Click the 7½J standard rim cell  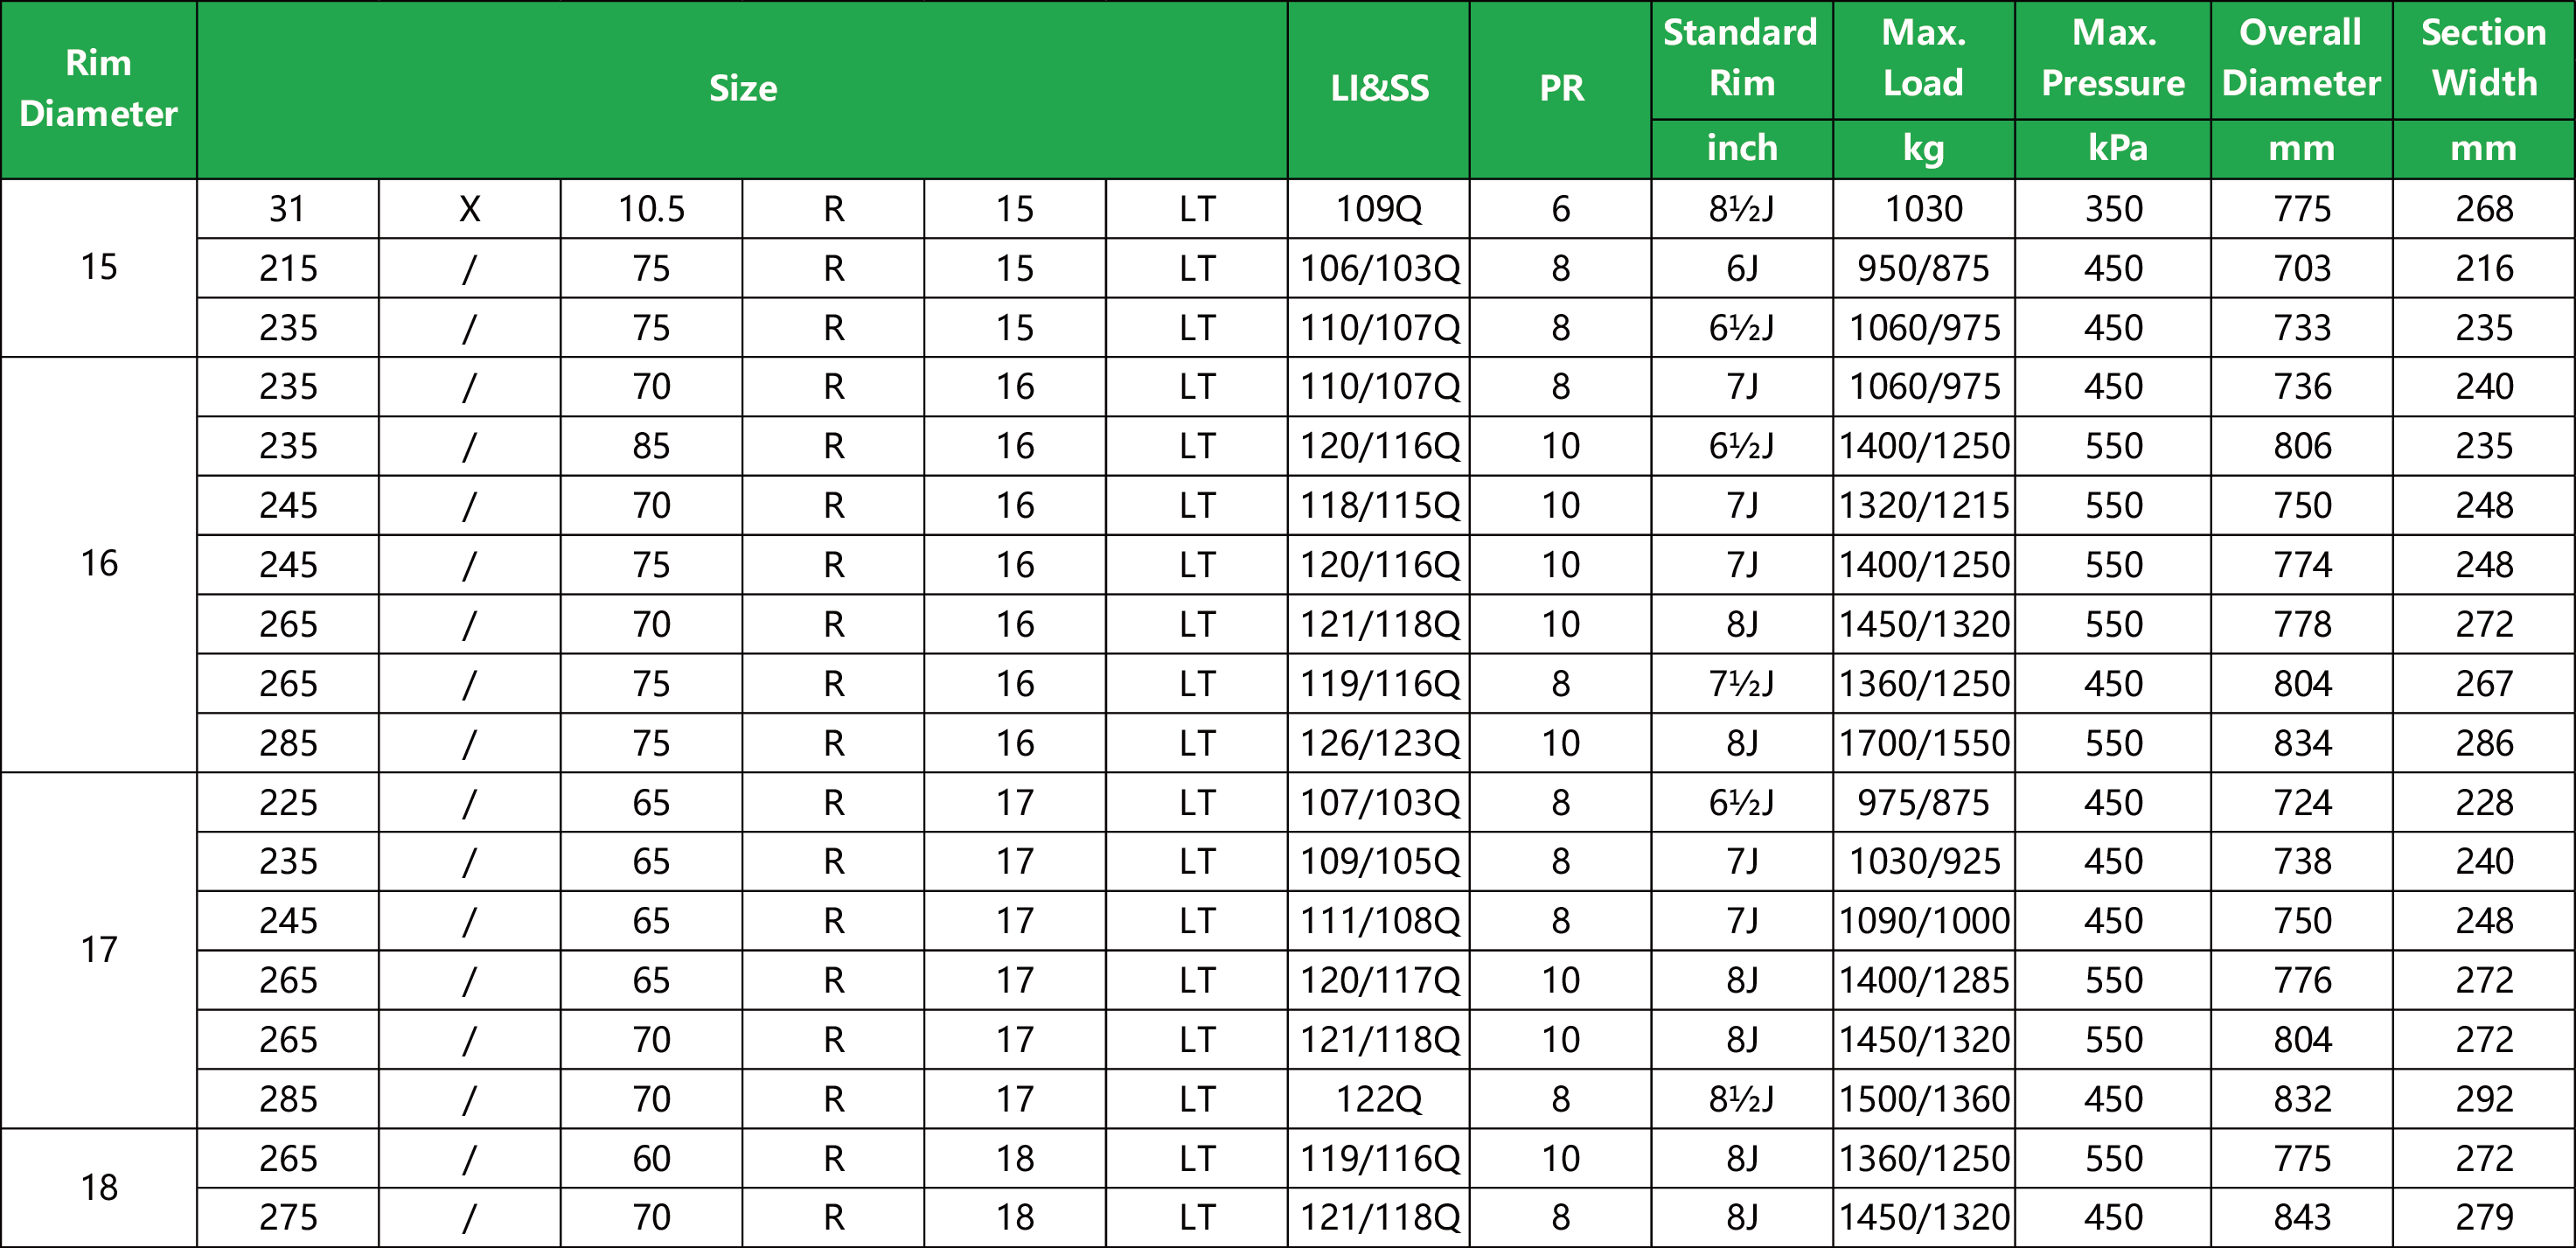[1742, 684]
